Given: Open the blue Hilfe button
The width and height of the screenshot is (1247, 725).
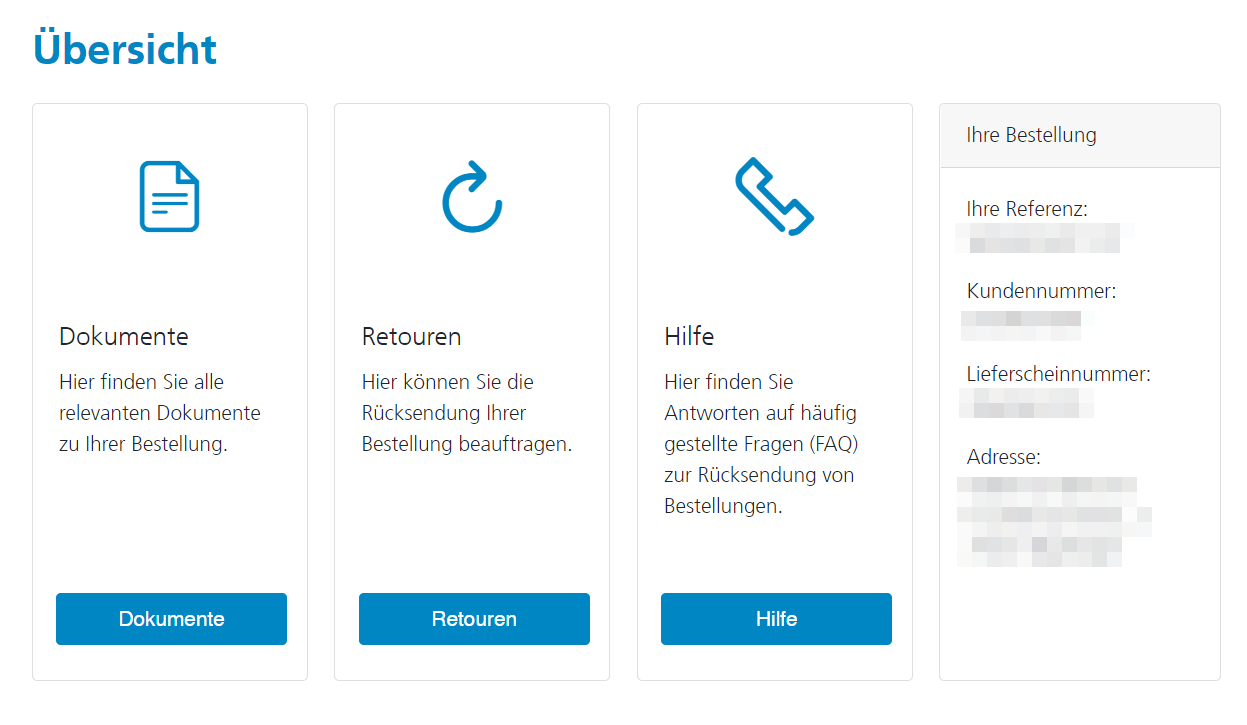Looking at the screenshot, I should click(x=776, y=619).
